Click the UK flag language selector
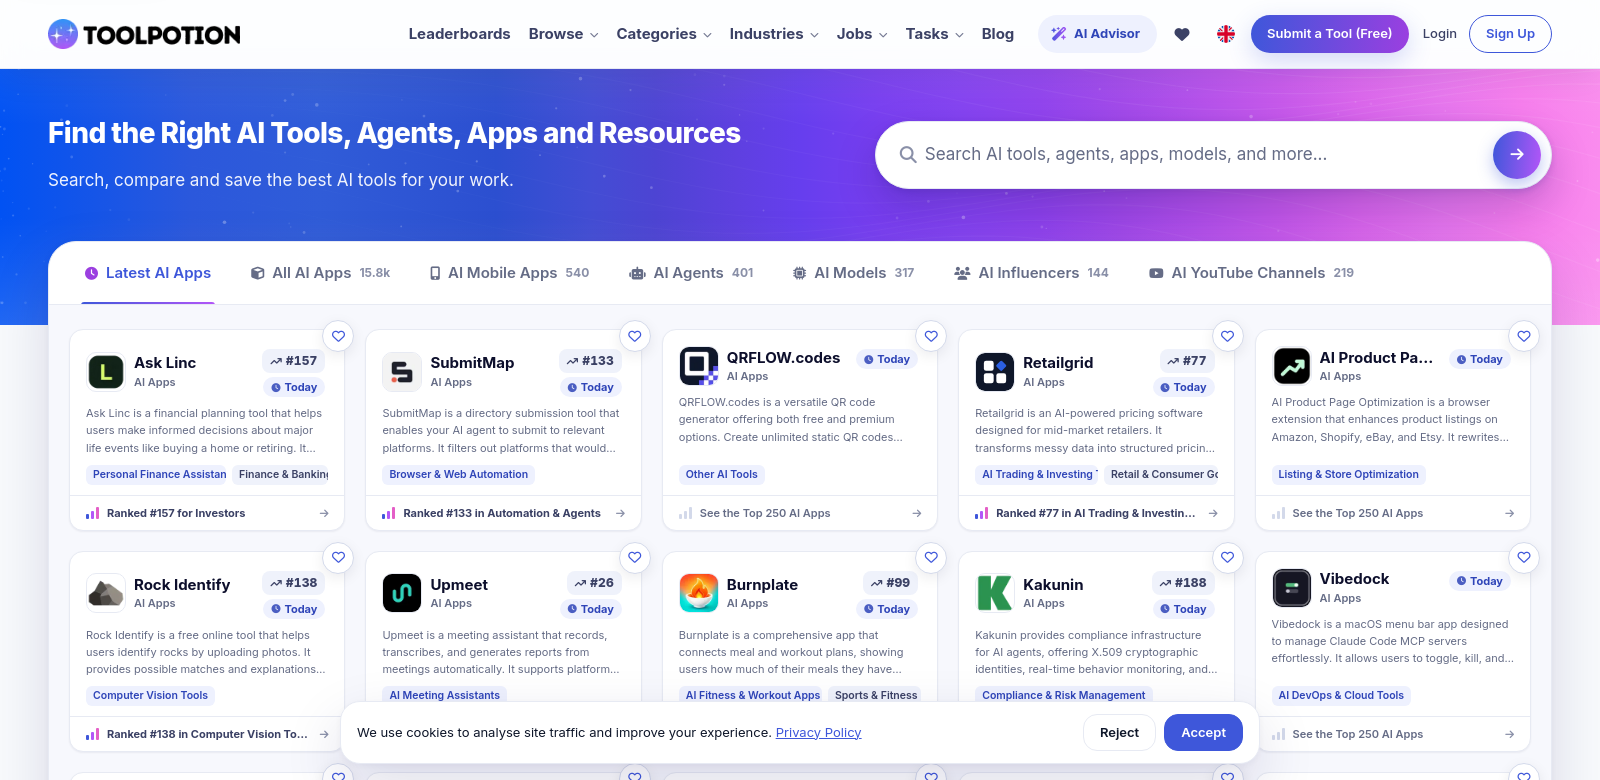 point(1226,34)
